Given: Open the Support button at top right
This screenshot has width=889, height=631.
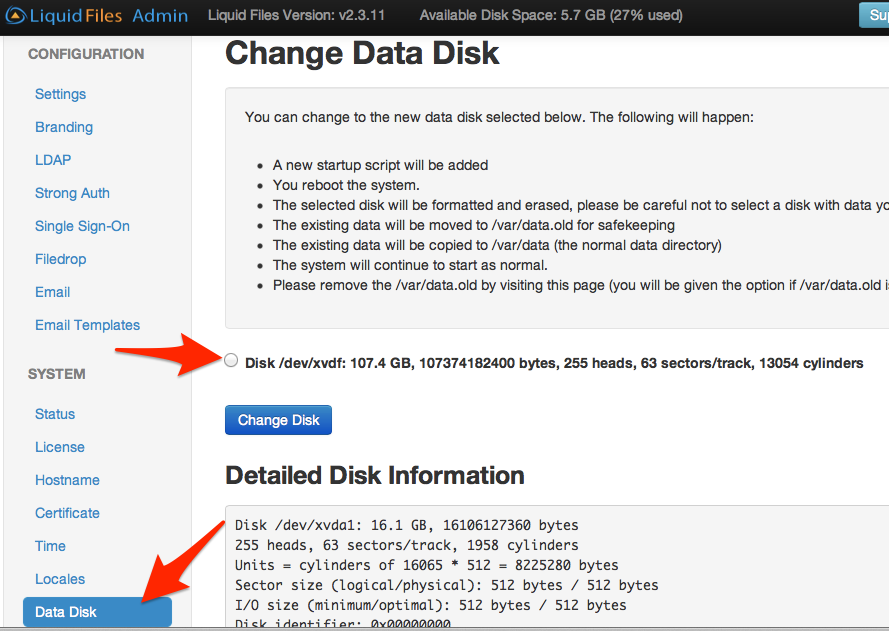Looking at the screenshot, I should coord(873,15).
